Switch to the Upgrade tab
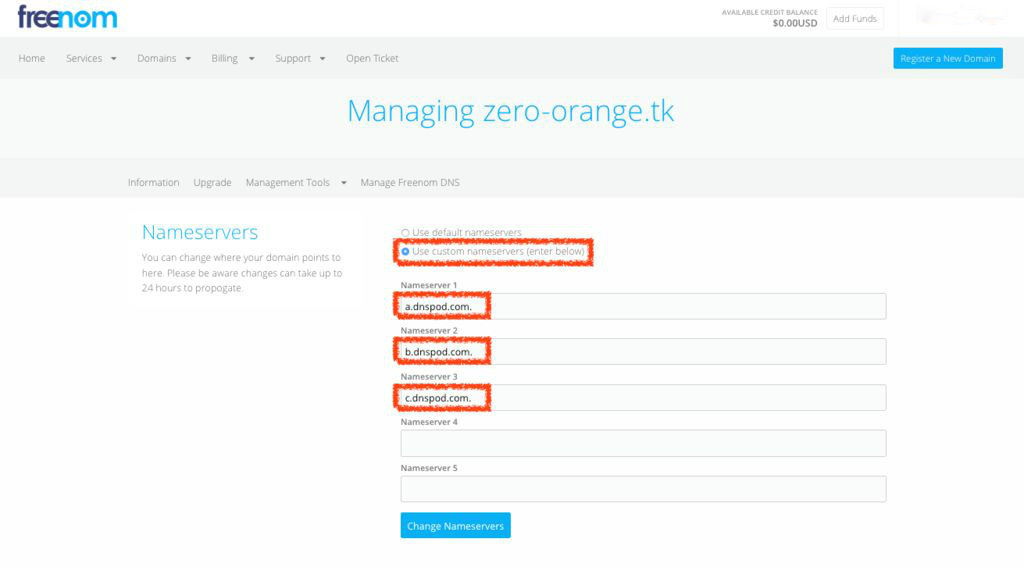This screenshot has width=1024, height=571. [x=212, y=182]
